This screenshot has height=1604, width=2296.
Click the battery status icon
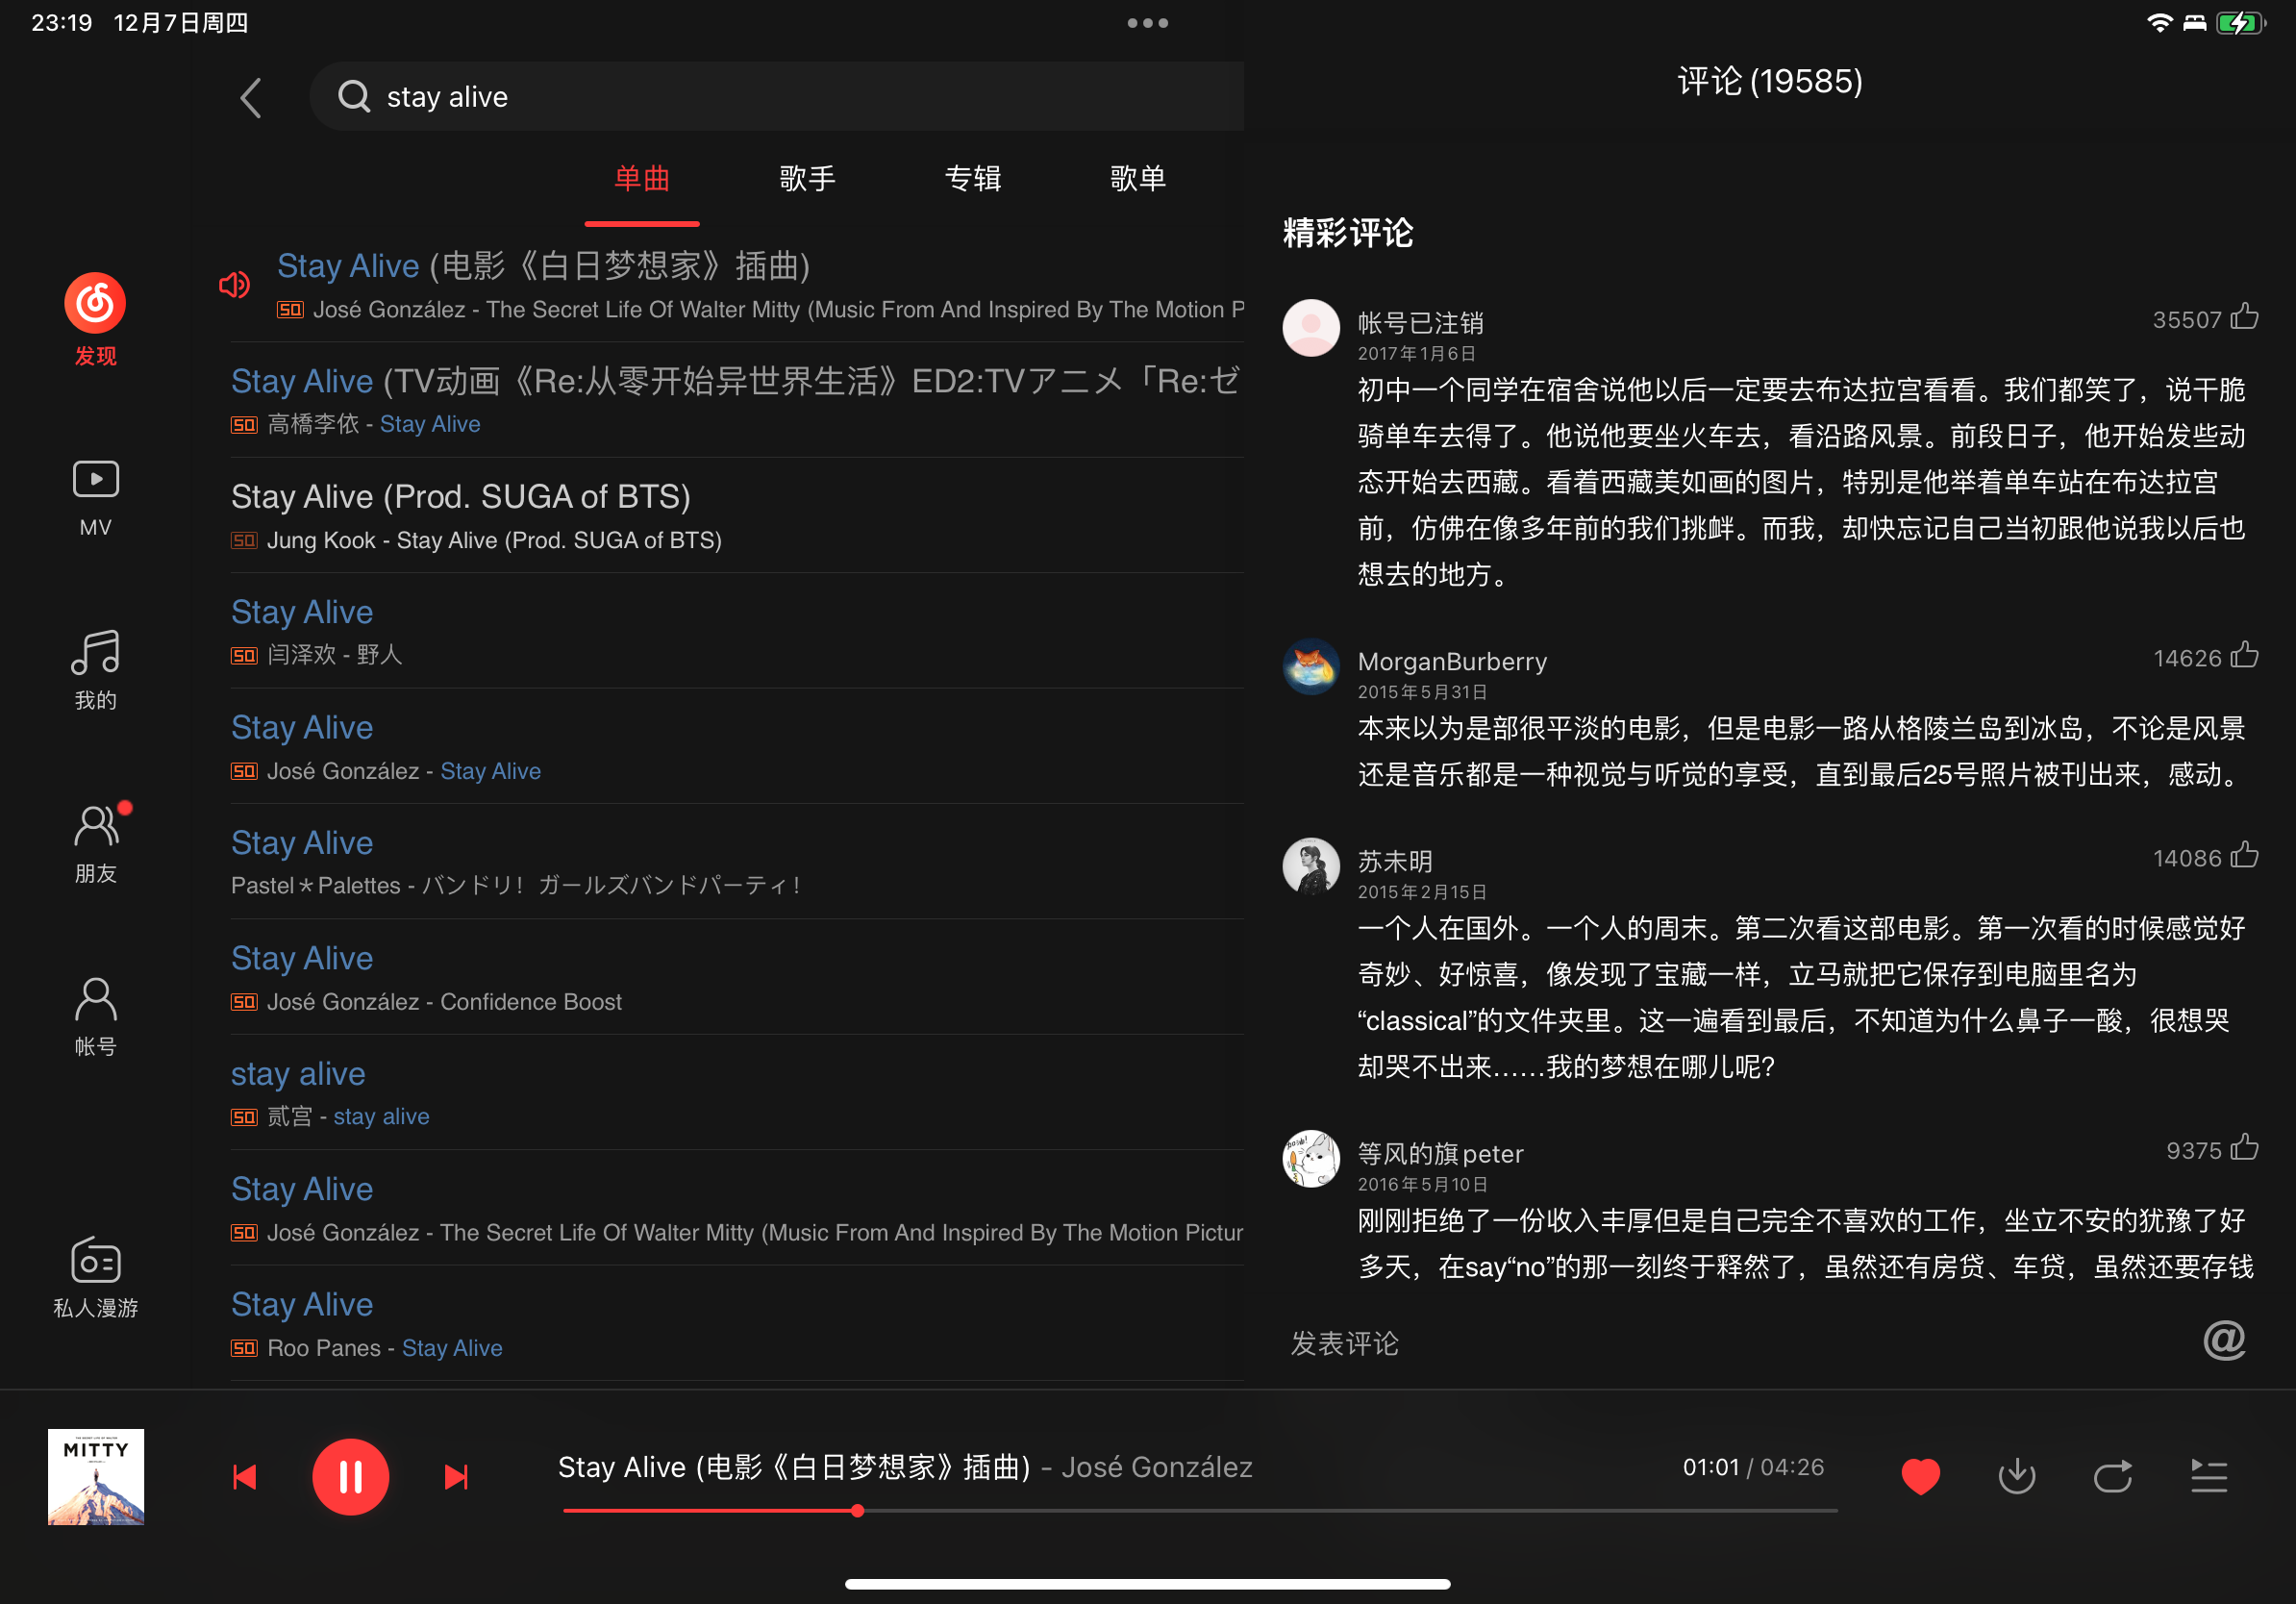tap(2240, 23)
